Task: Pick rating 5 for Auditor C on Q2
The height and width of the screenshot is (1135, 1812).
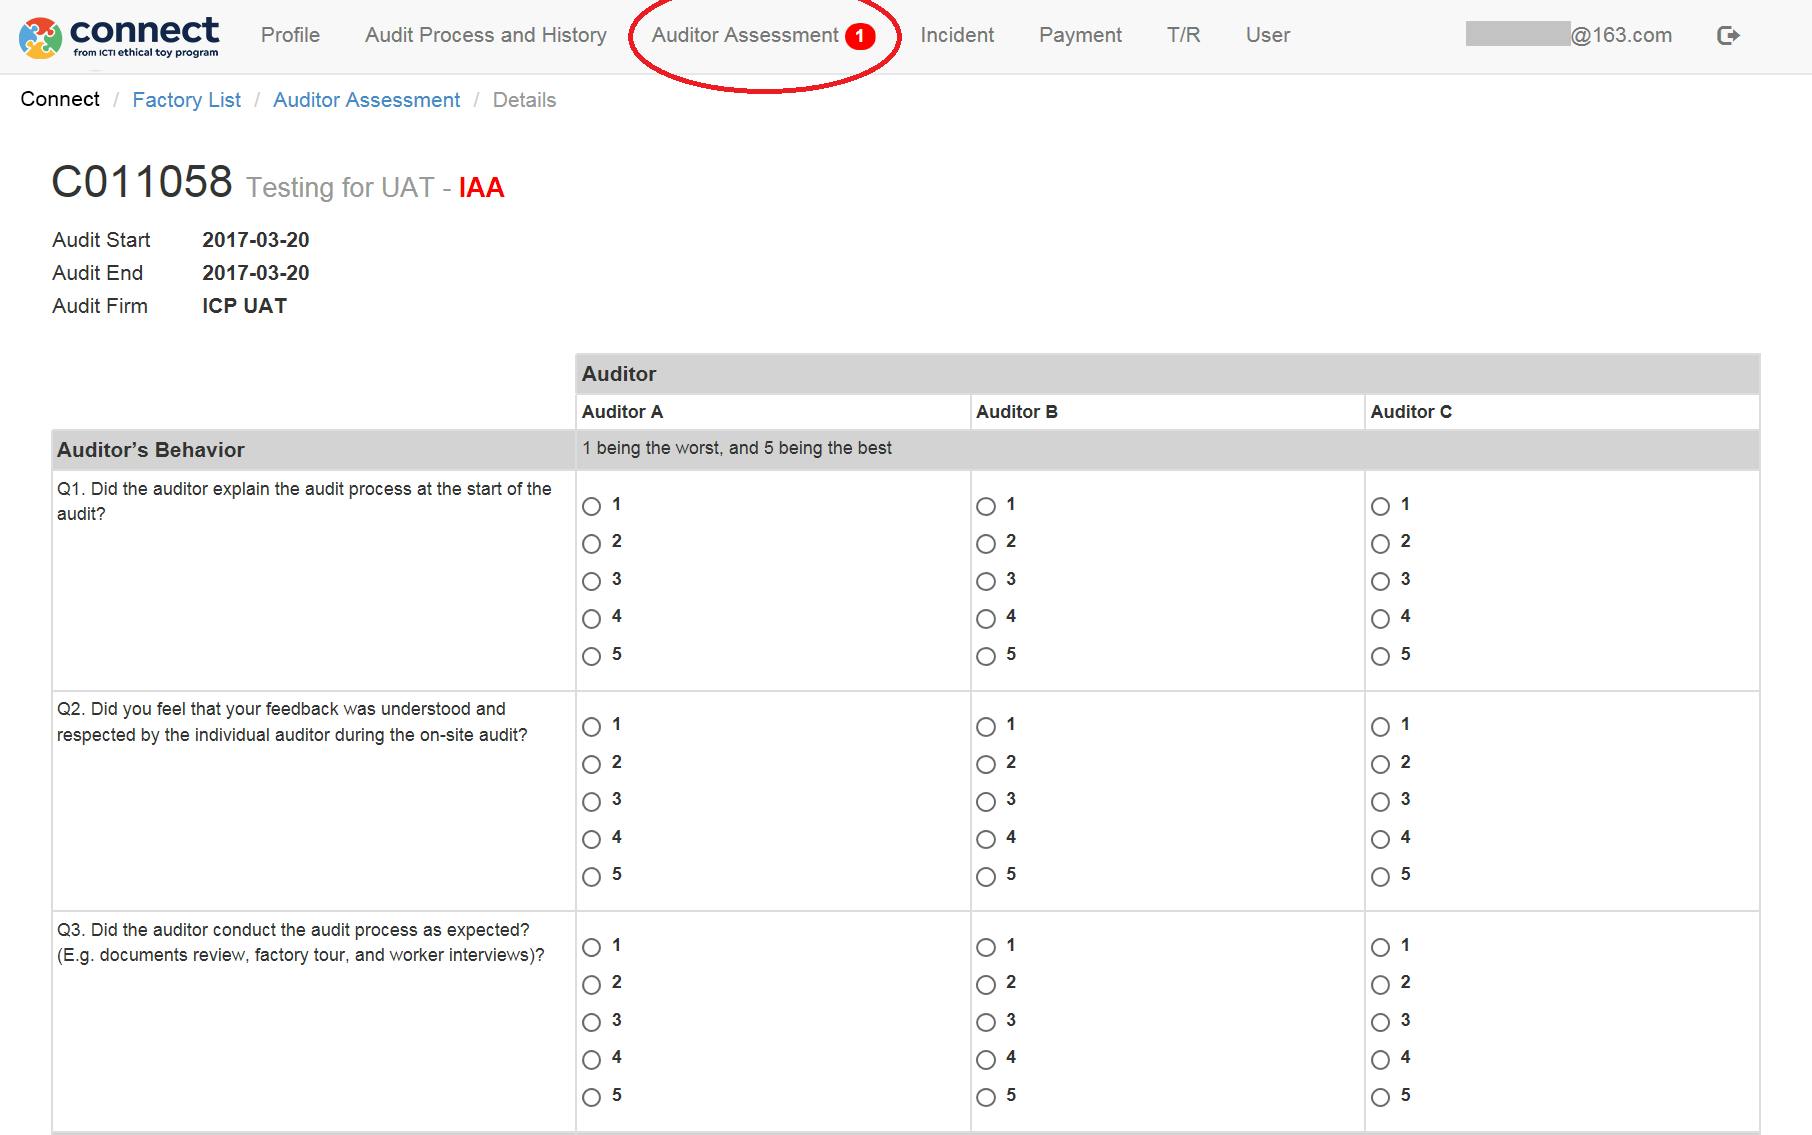Action: click(x=1380, y=876)
